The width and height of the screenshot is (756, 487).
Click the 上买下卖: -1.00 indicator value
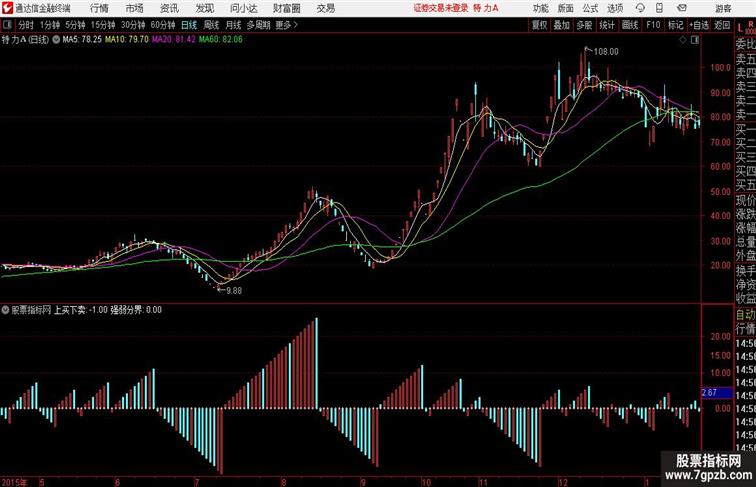pyautogui.click(x=81, y=310)
